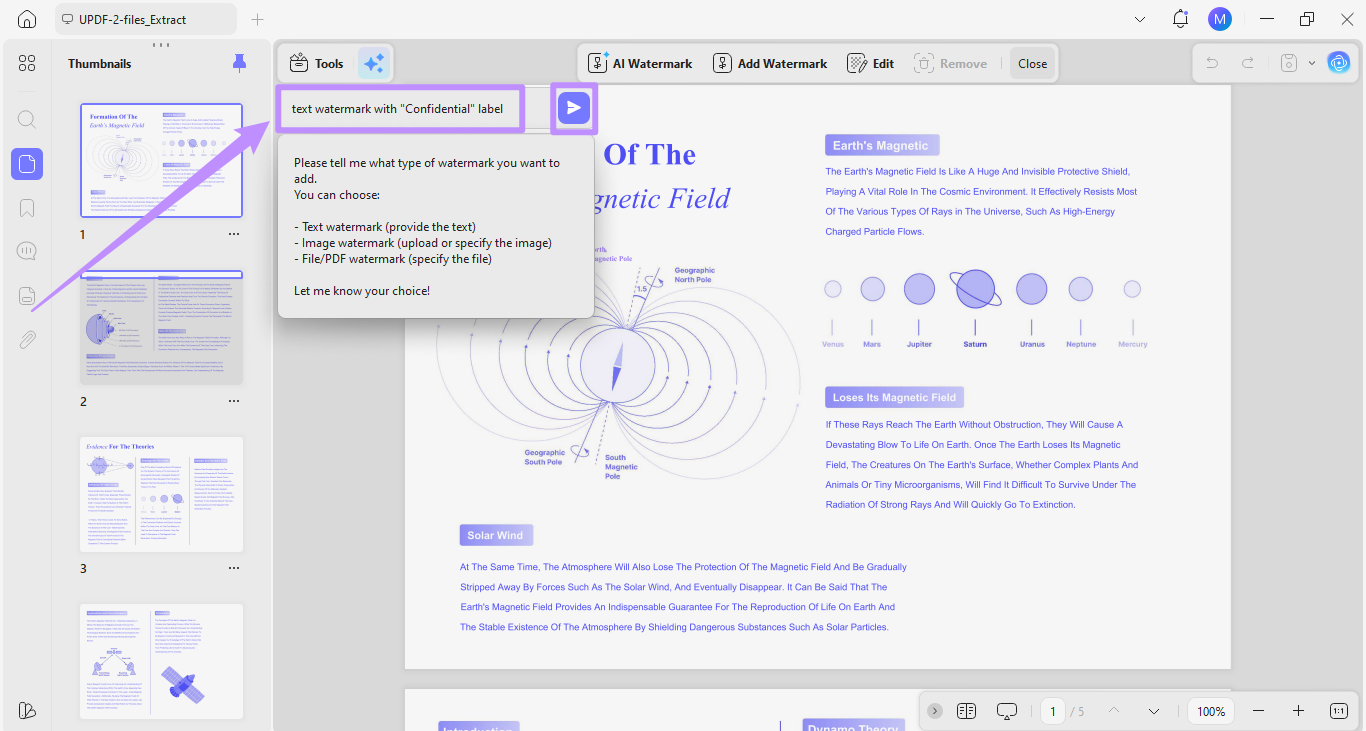Screen dimensions: 1366x731
Task: Choose Add Watermark in toolbar
Action: [770, 63]
